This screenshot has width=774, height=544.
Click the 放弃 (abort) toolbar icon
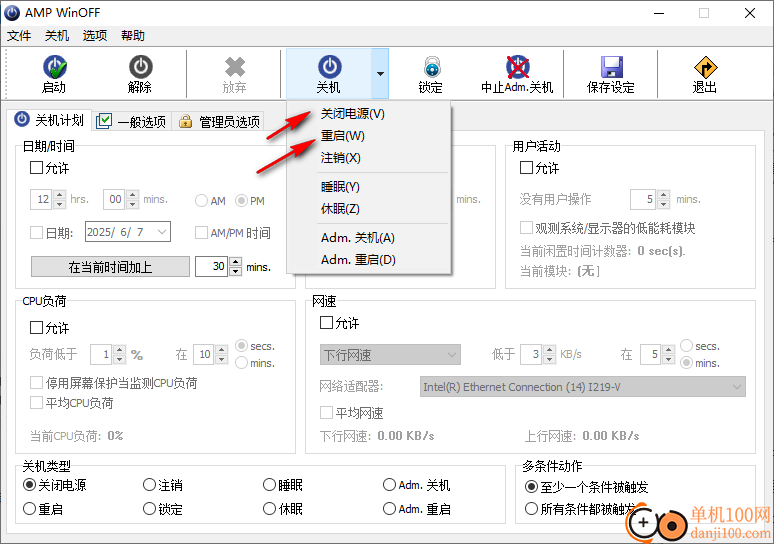pos(235,67)
